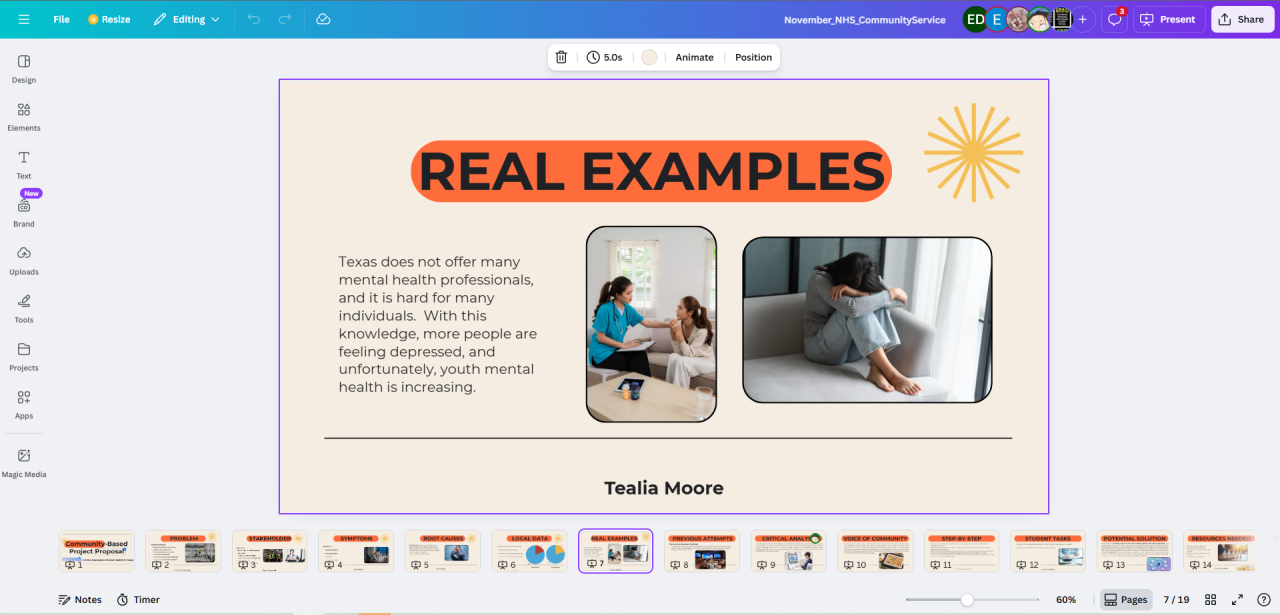This screenshot has width=1280, height=615.
Task: Open page 8 PREVIOUS ATTEMPTS thumbnail
Action: pyautogui.click(x=702, y=551)
